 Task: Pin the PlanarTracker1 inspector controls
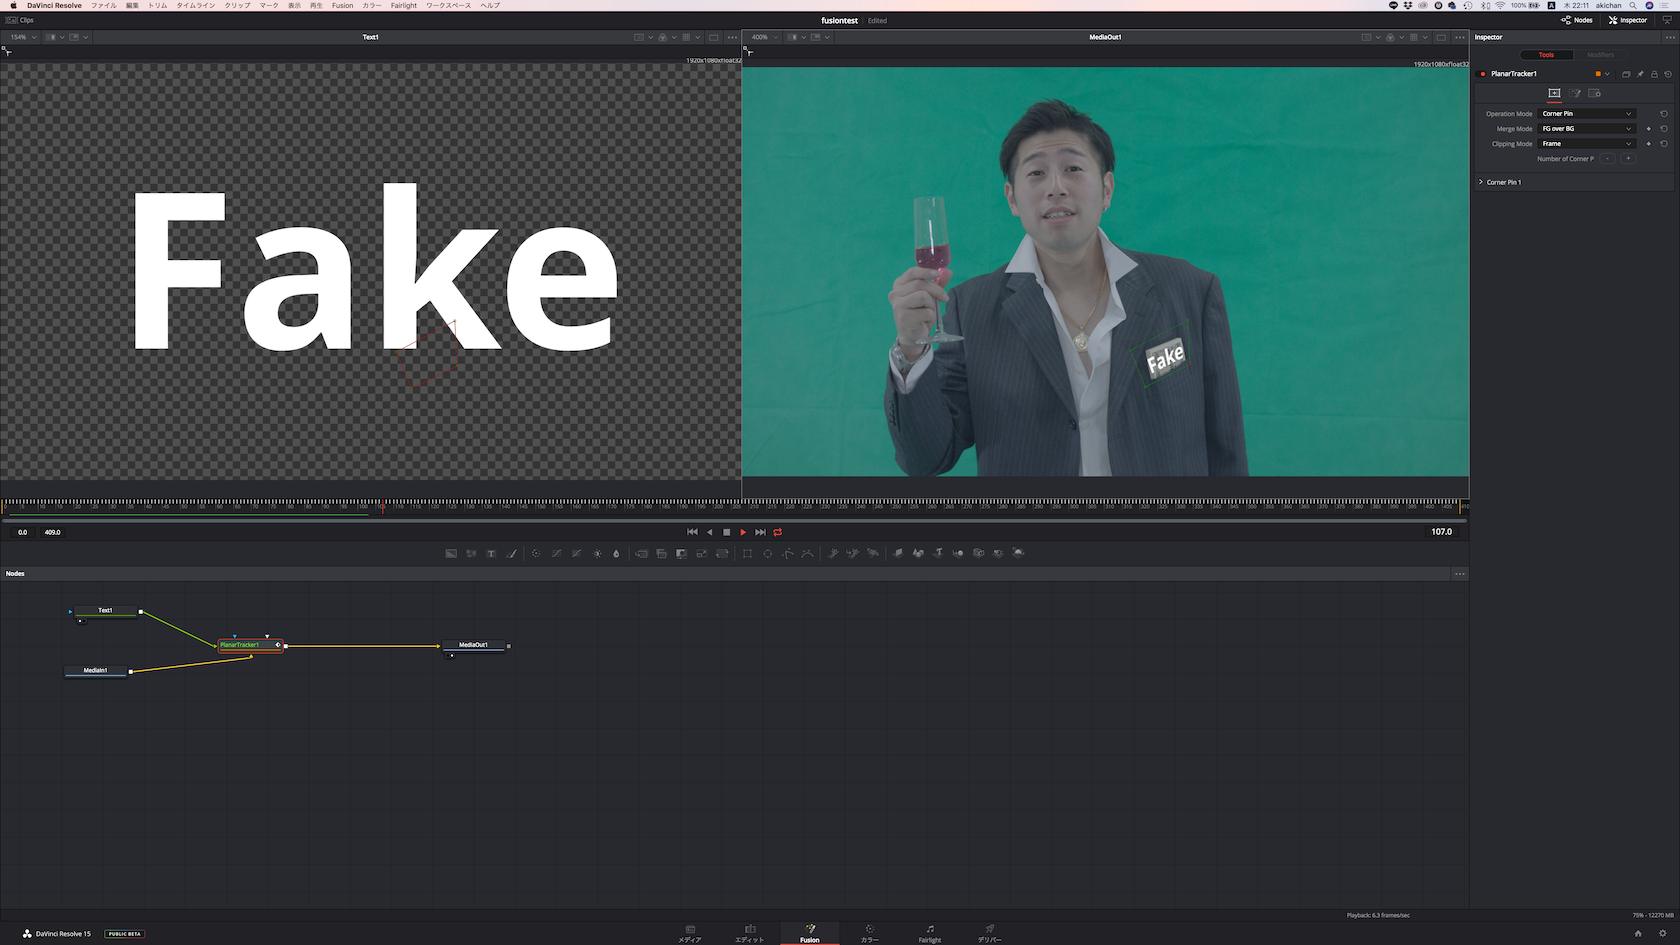point(1640,74)
